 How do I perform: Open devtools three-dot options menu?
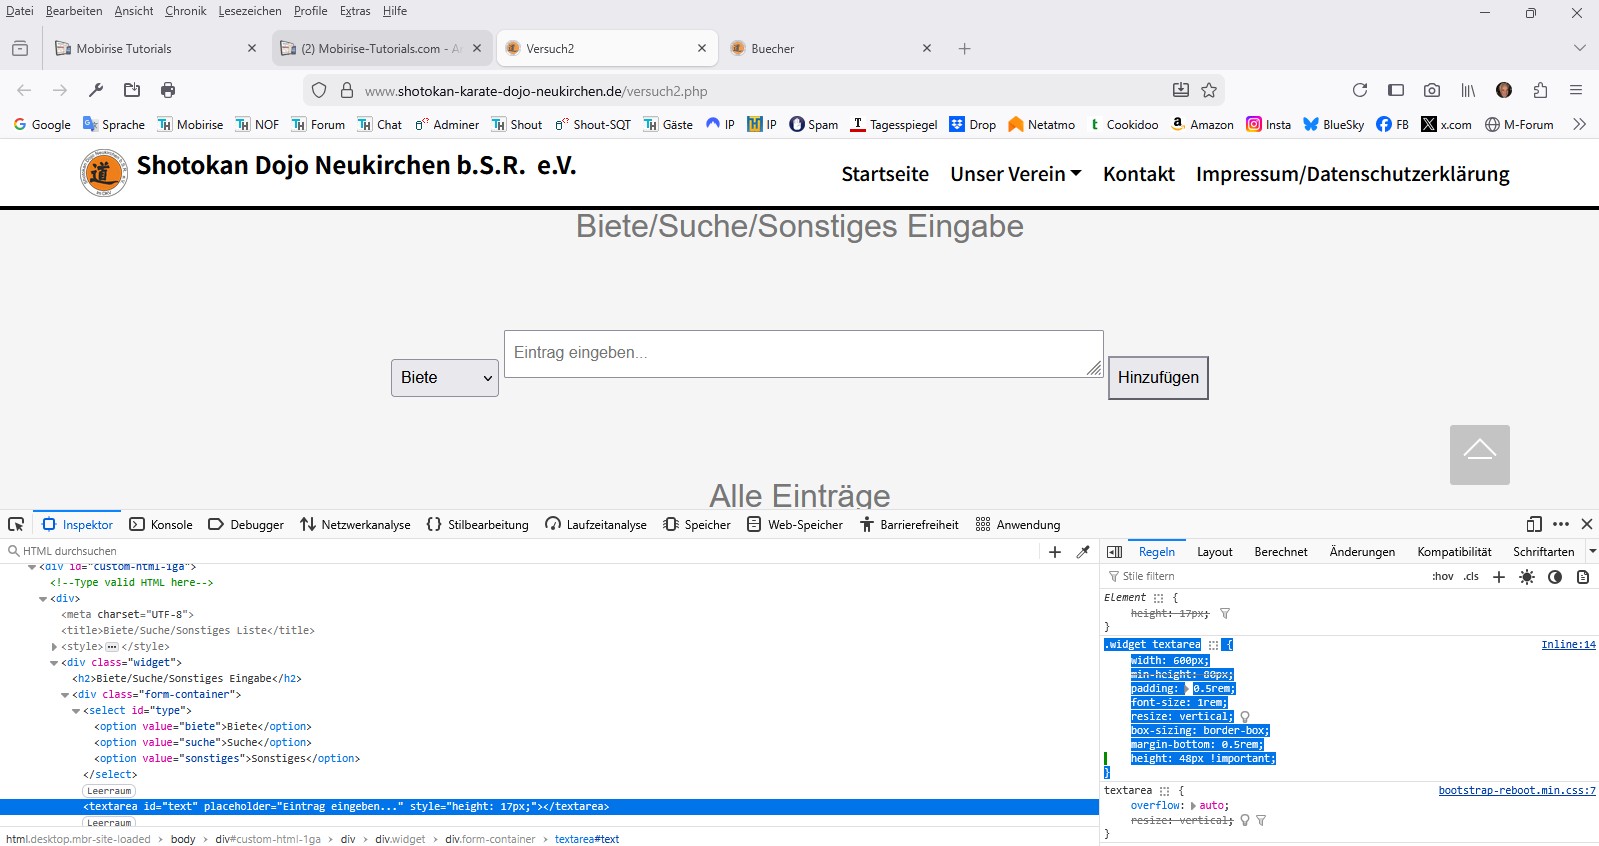pos(1560,524)
